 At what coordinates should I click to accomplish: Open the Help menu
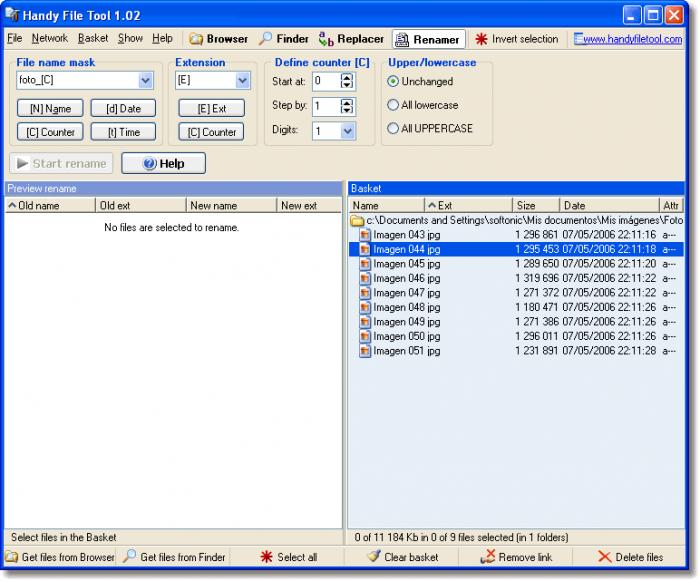[x=162, y=38]
